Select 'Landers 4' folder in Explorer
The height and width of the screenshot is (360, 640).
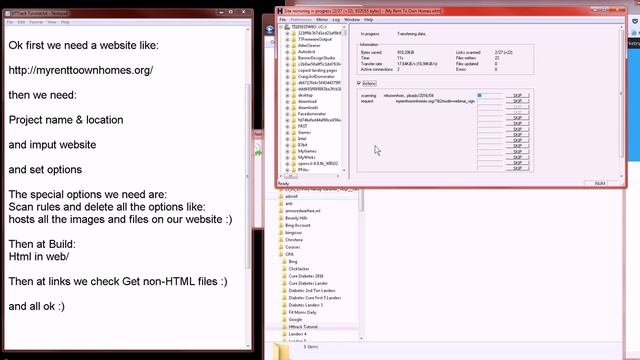click(298, 334)
